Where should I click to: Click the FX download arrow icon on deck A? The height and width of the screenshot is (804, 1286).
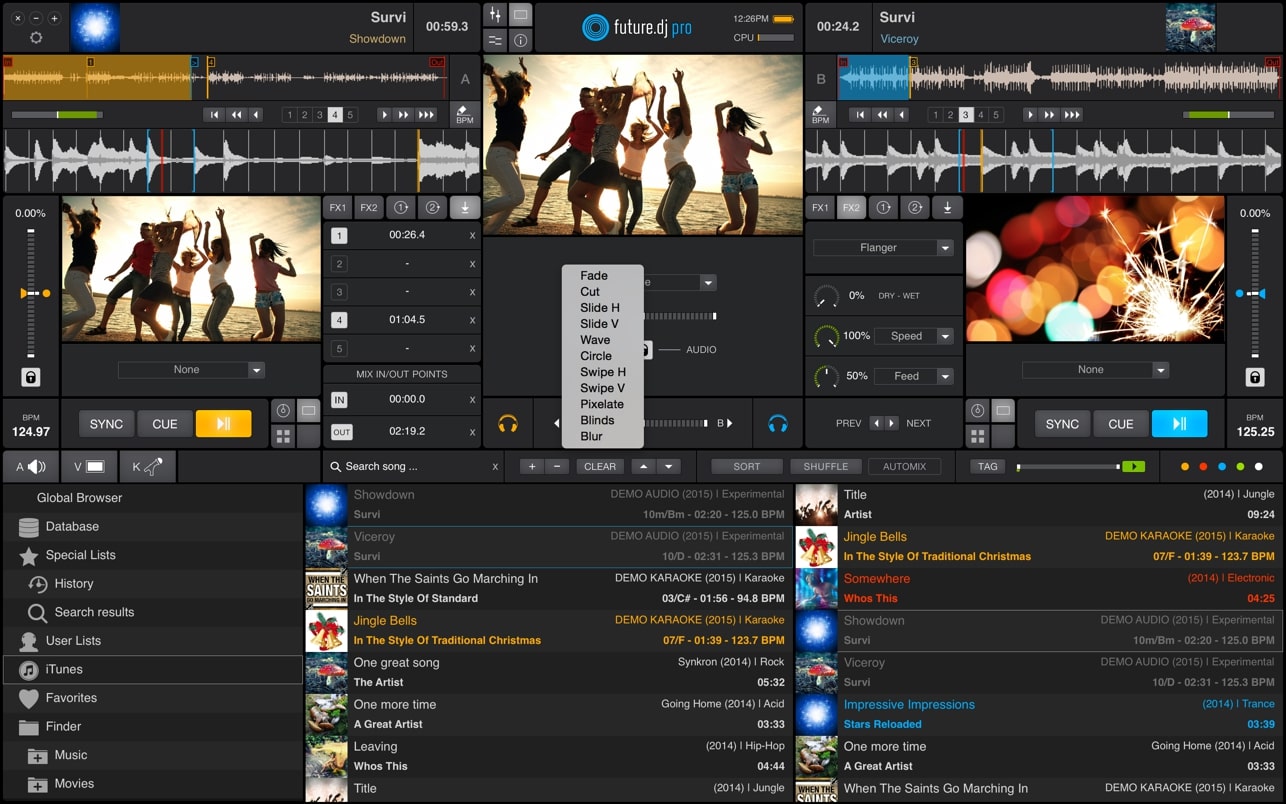(x=465, y=207)
